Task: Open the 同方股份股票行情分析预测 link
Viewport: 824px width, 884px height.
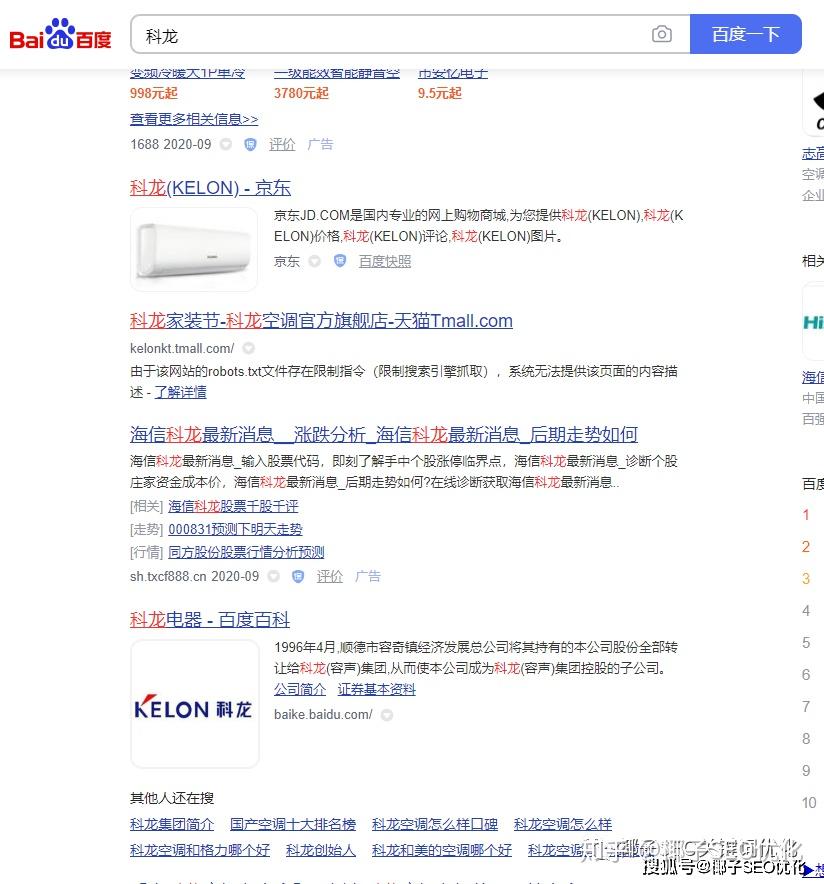Action: [246, 552]
